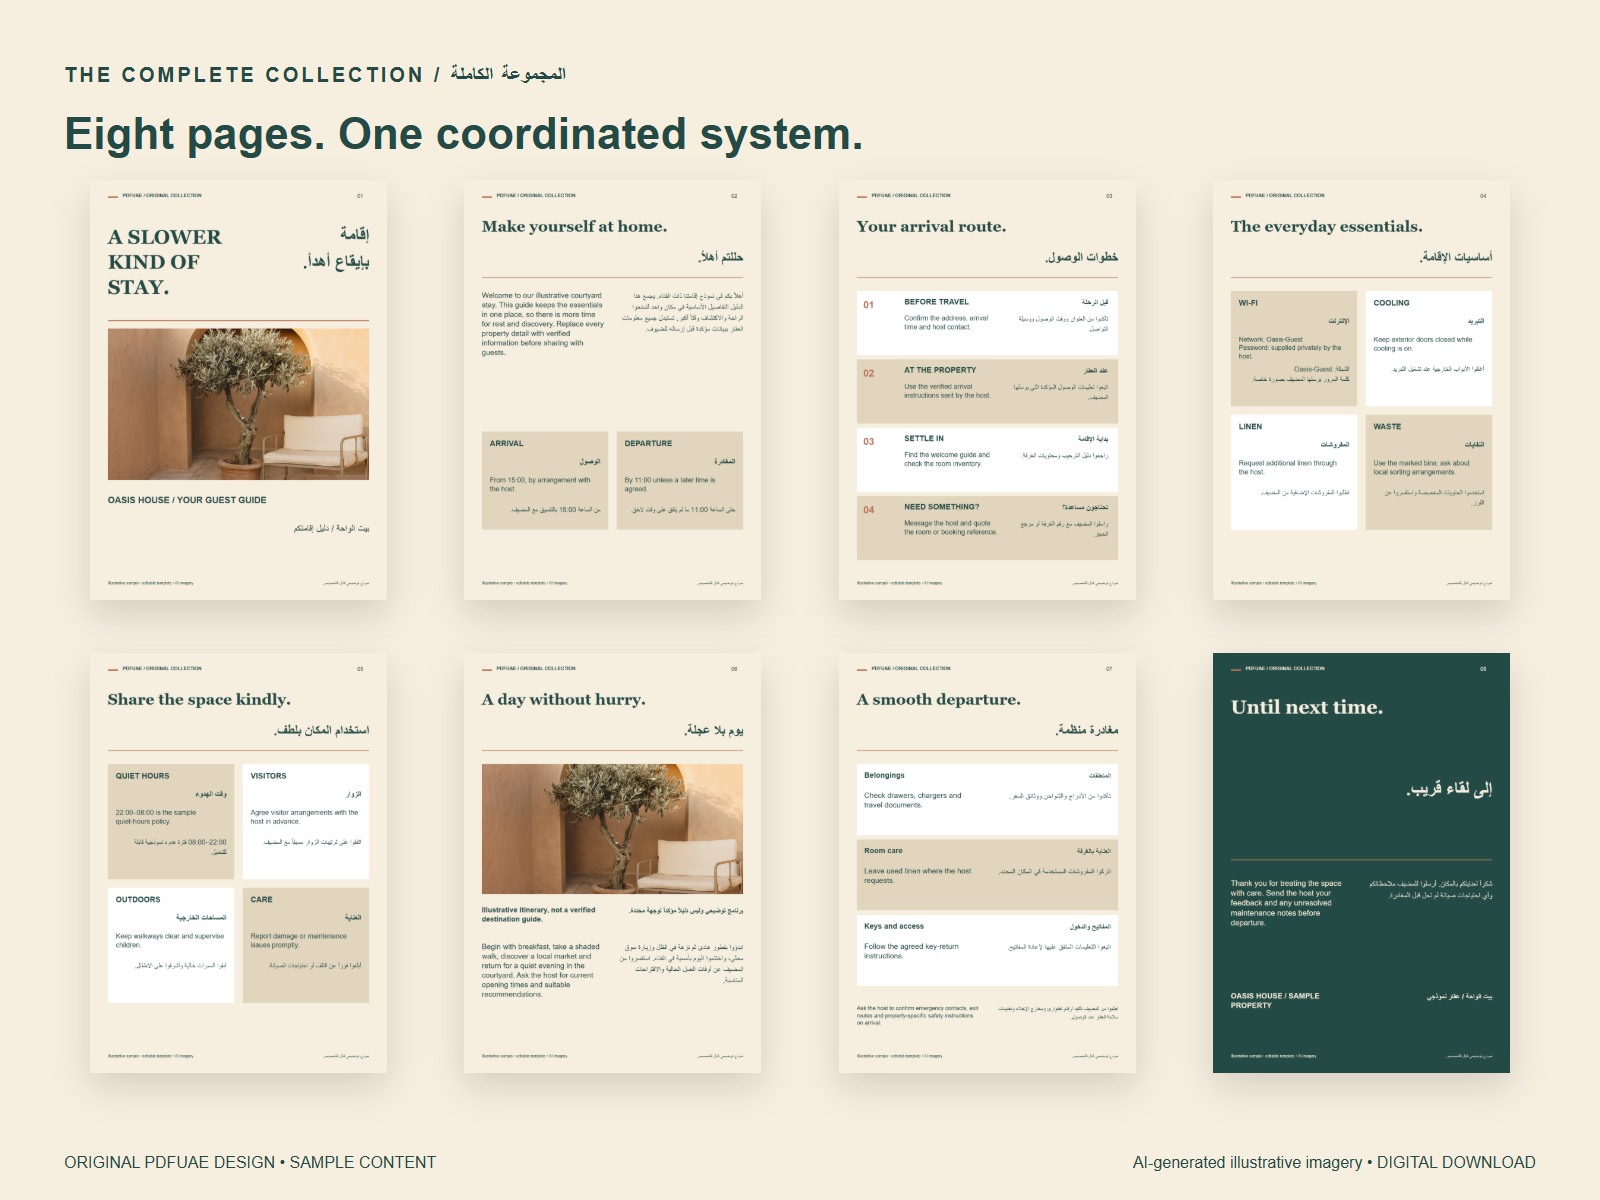This screenshot has height=1200, width=1600.
Task: Click the 'Eight pages. One coordinated system.' headline
Action: 464,134
